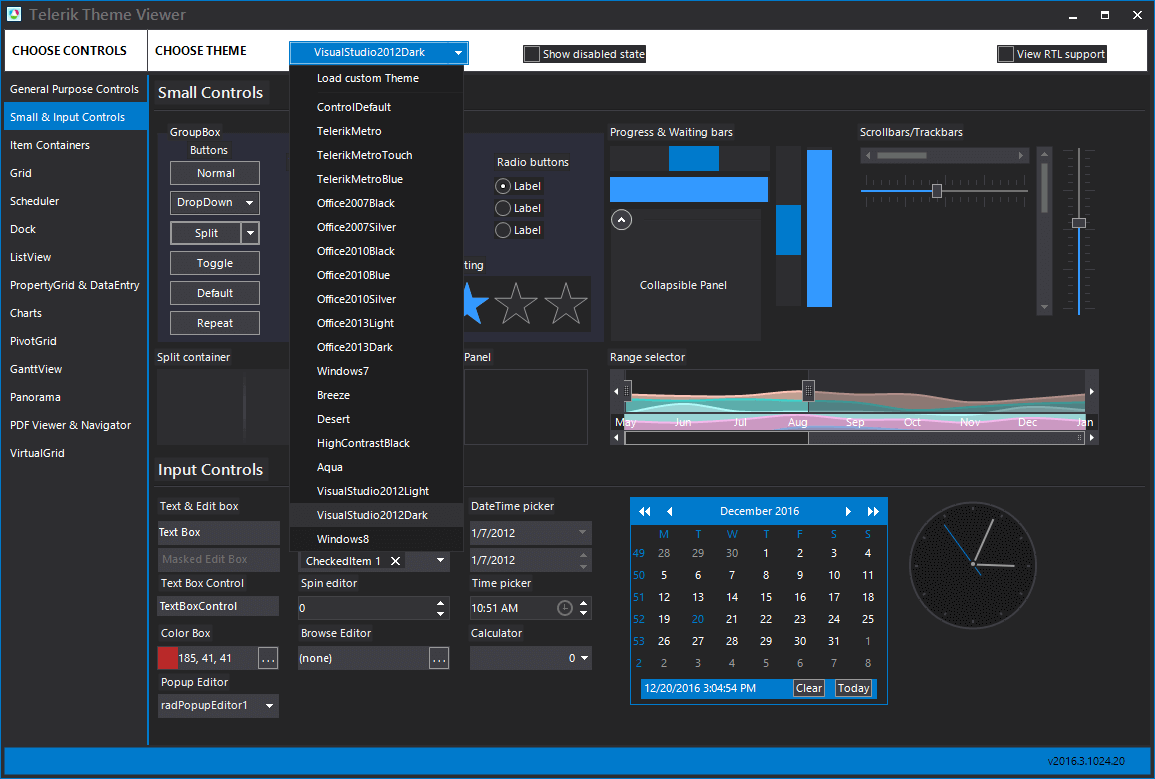The height and width of the screenshot is (779, 1155).
Task: Click horizontal scrollbar's right arrow
Action: [1021, 155]
